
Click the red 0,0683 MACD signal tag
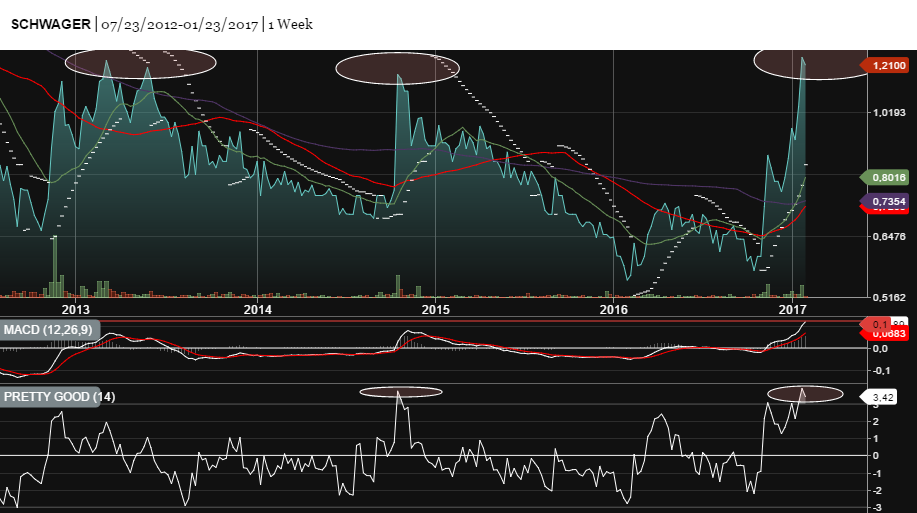click(887, 335)
